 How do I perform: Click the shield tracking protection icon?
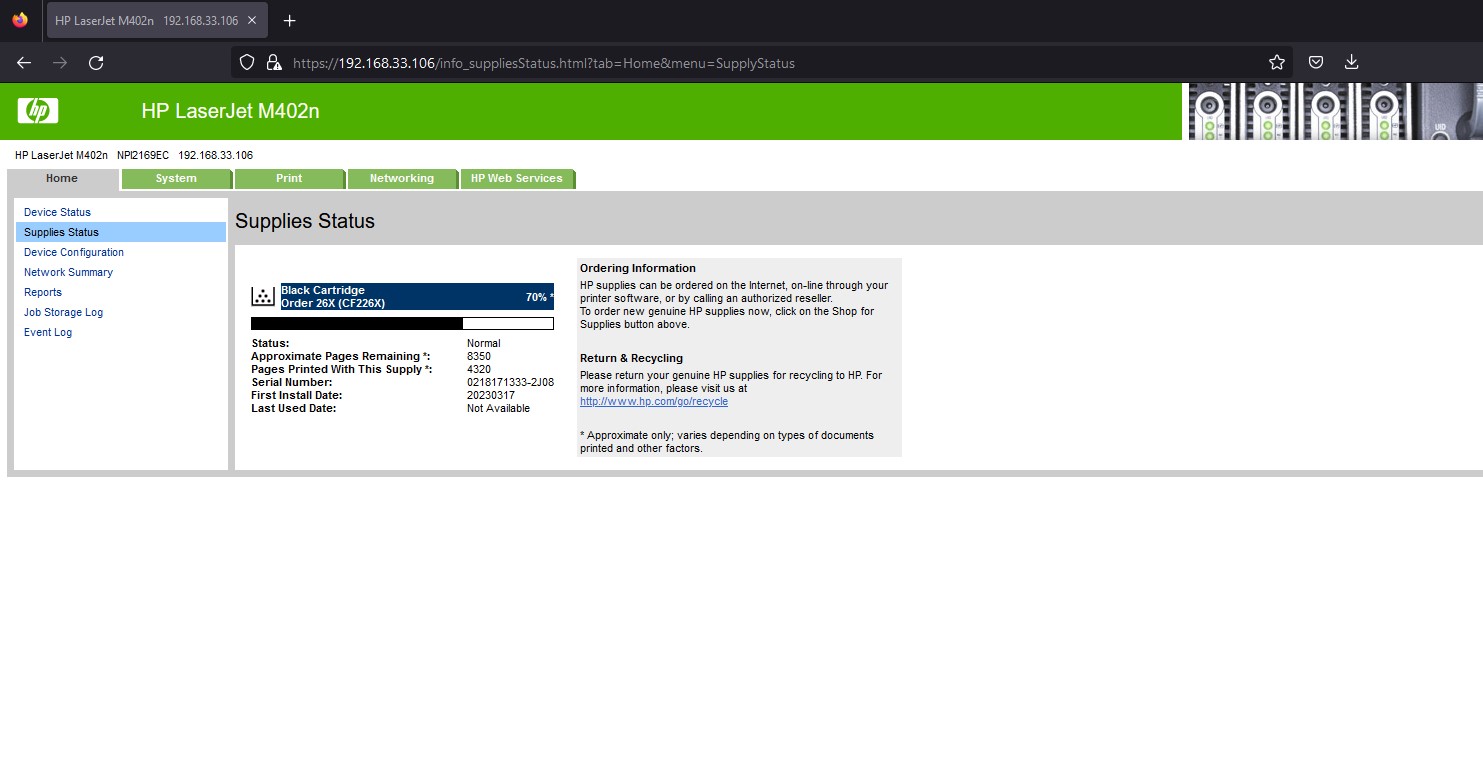(248, 63)
